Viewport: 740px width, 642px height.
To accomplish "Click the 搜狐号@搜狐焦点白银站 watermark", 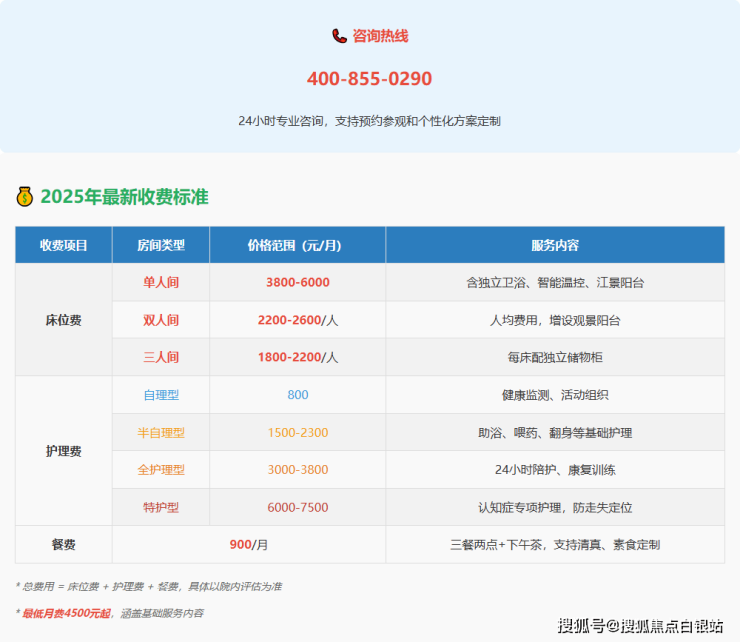I will 640,626.
